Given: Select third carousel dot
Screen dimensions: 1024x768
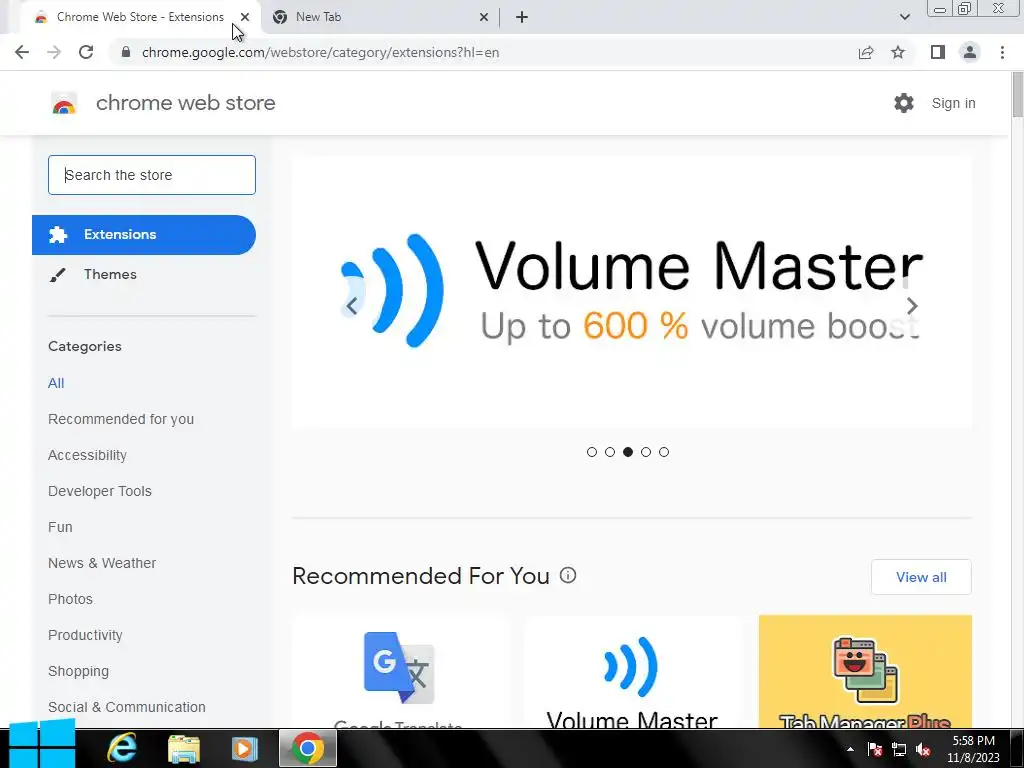Looking at the screenshot, I should (x=628, y=452).
